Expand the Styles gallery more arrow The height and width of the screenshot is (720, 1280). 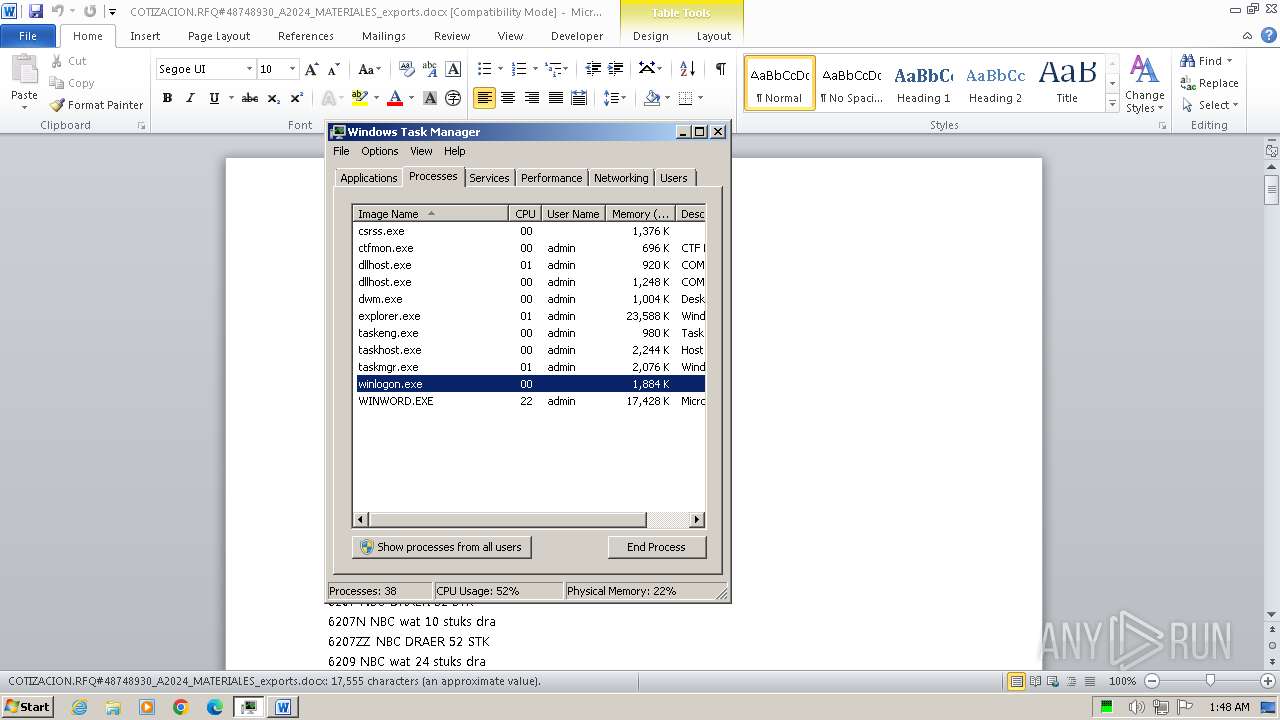point(1112,103)
